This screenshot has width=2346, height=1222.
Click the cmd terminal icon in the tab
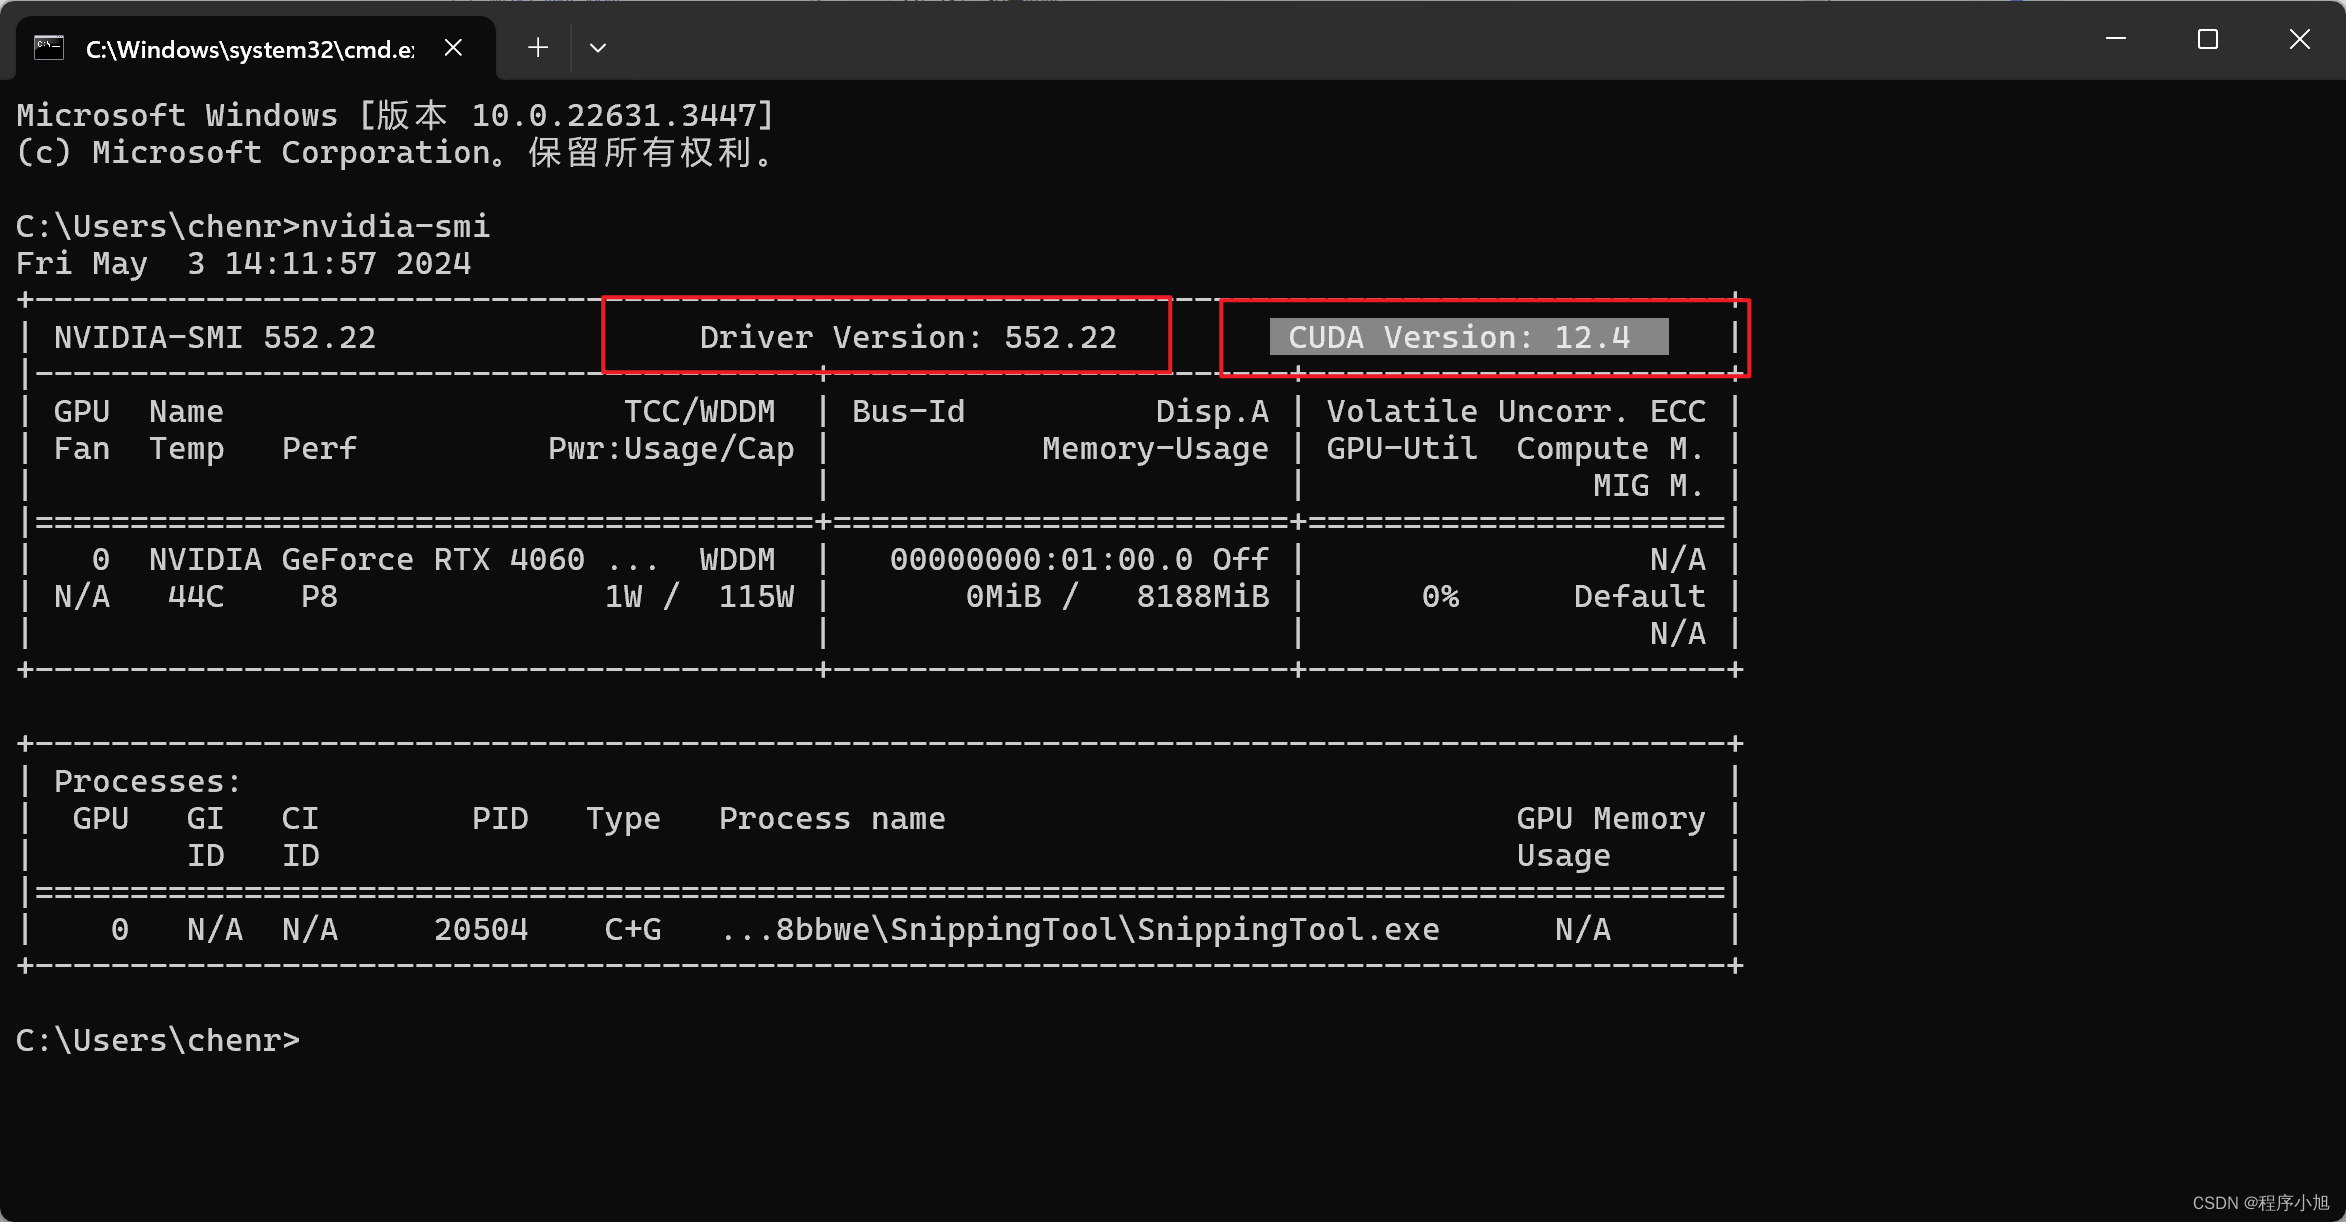48,47
